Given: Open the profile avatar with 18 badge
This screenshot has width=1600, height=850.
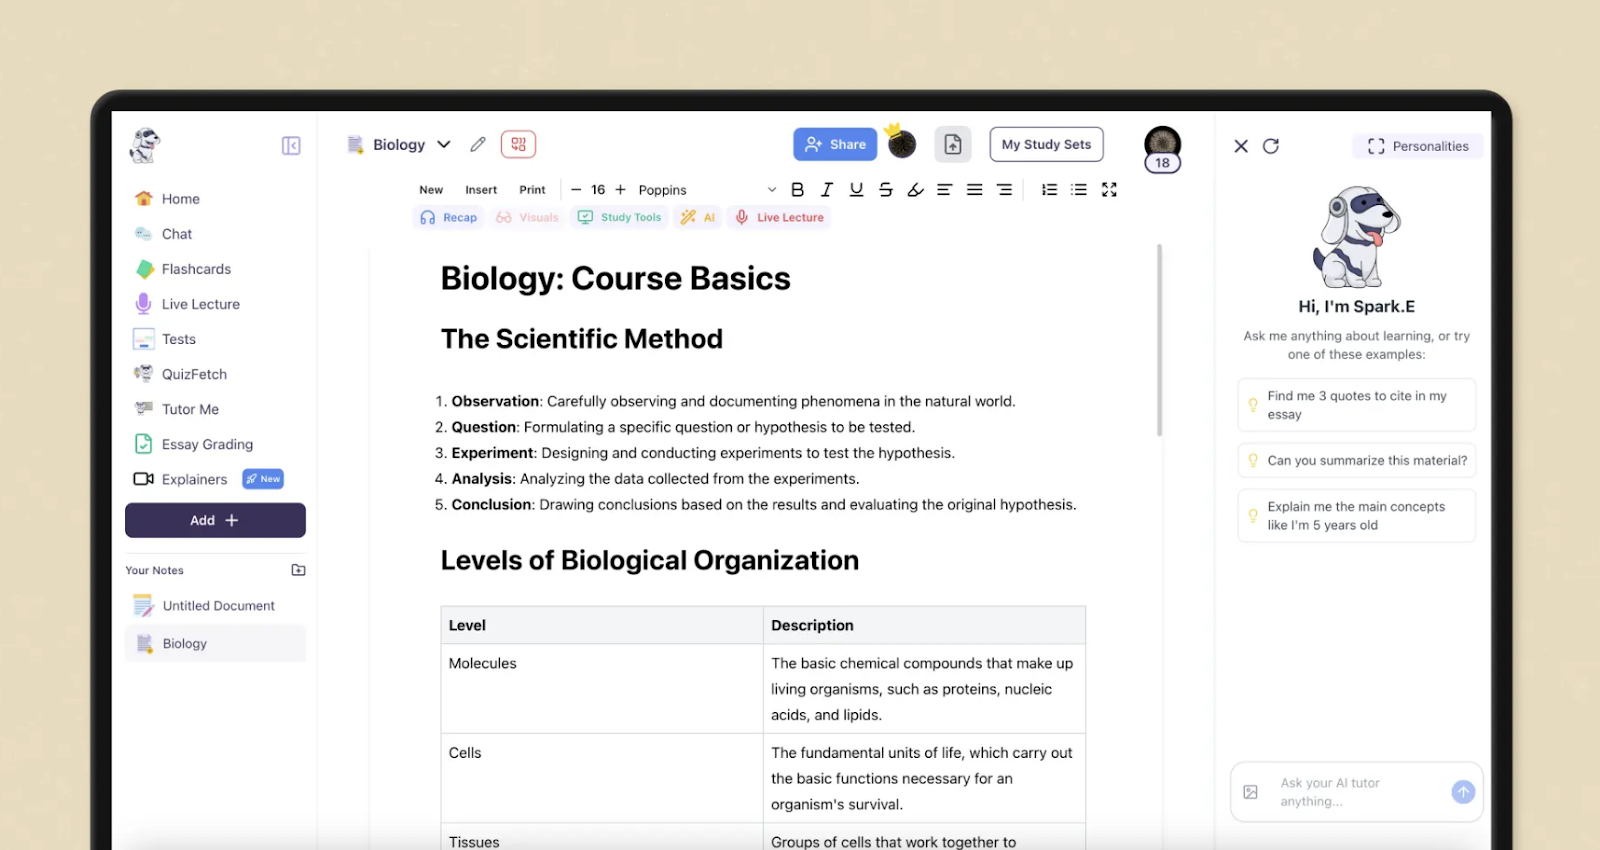Looking at the screenshot, I should (1162, 150).
